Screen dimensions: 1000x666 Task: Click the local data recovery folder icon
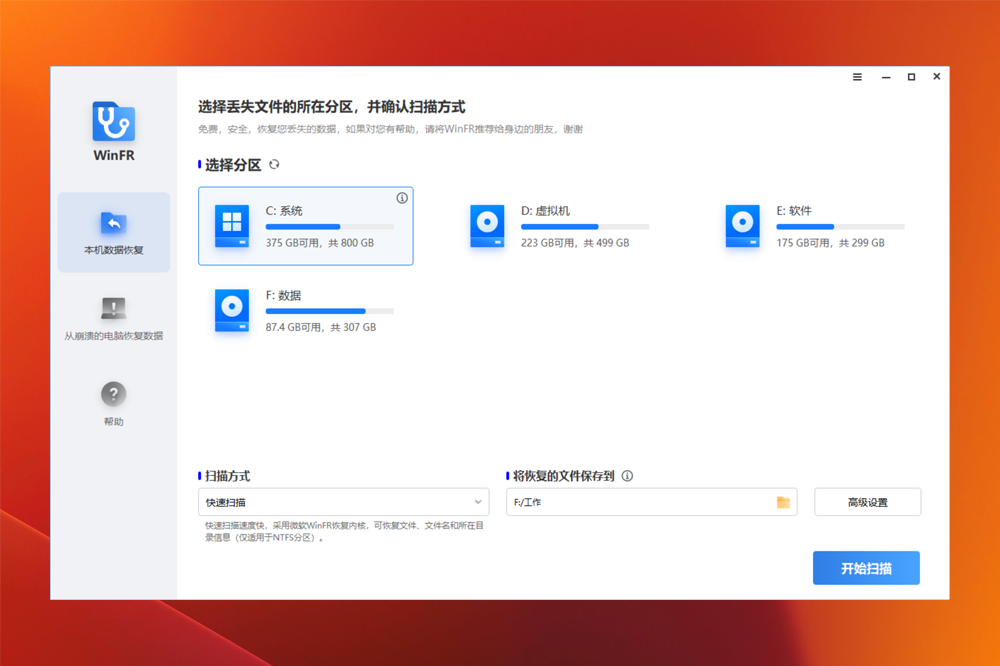(114, 223)
